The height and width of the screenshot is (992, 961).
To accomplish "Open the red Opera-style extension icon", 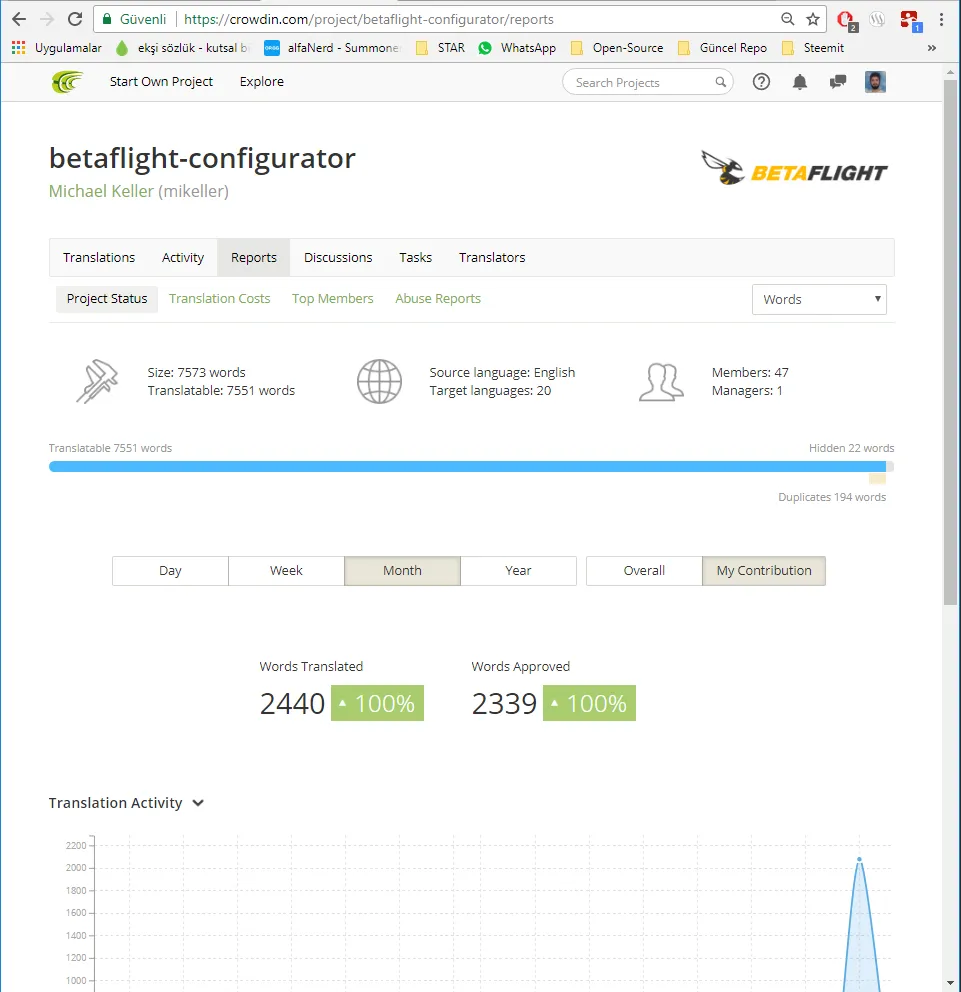I will pos(846,20).
